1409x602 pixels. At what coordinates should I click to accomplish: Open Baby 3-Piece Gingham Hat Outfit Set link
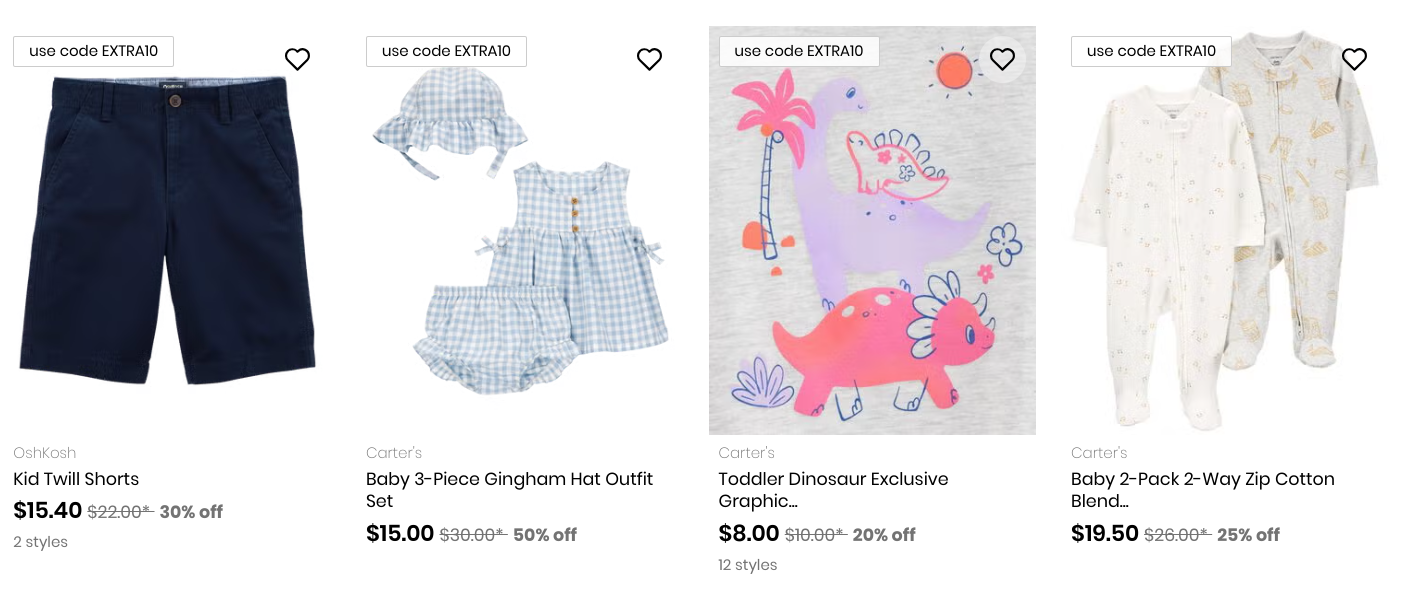[x=509, y=490]
